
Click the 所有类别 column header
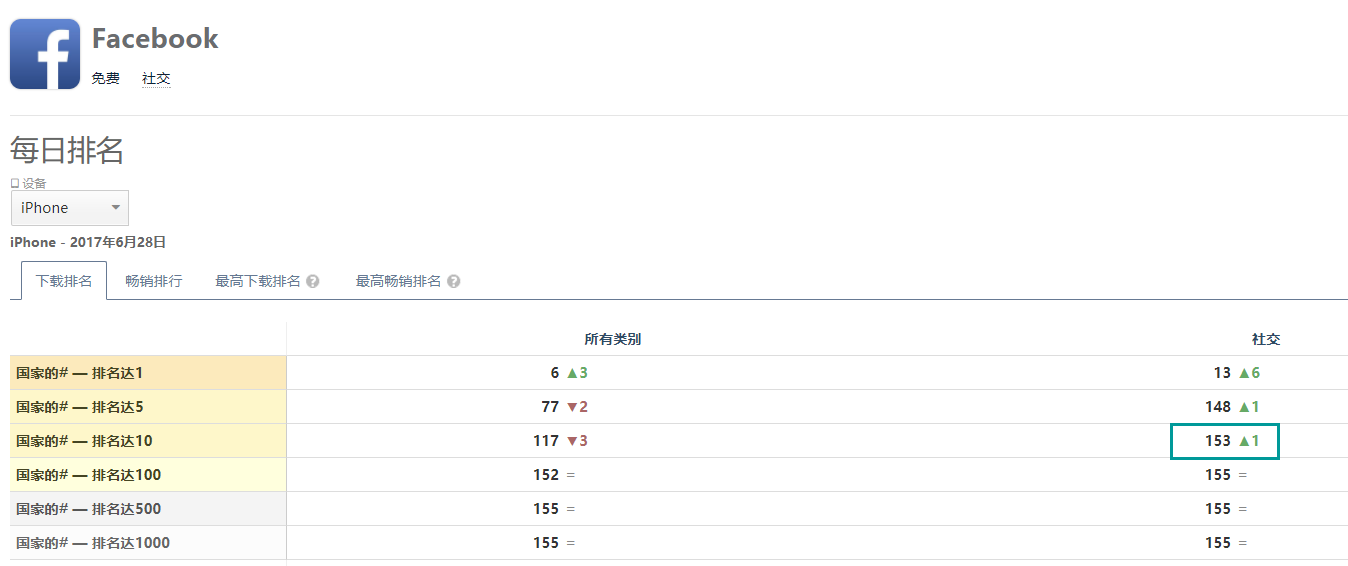pos(612,339)
